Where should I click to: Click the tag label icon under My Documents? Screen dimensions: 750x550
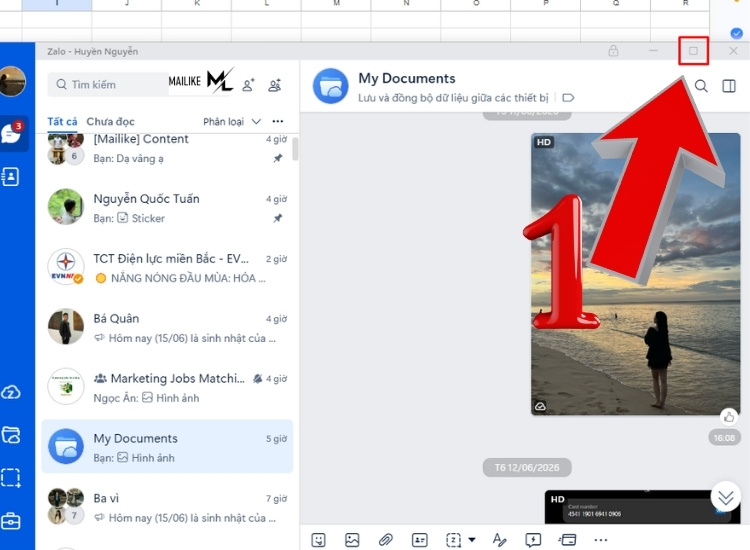pos(568,98)
